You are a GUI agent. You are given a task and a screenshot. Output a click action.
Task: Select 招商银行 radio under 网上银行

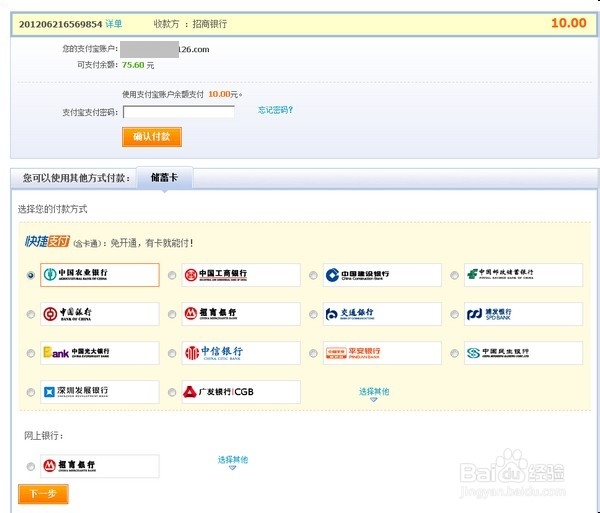click(31, 466)
